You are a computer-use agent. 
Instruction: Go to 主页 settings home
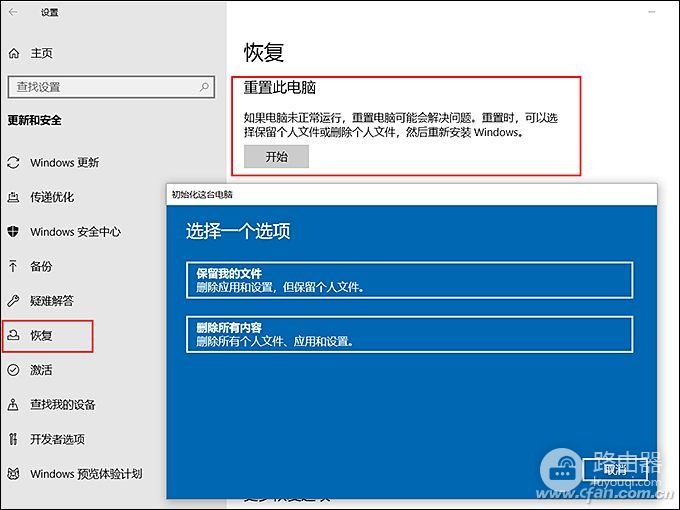click(41, 53)
